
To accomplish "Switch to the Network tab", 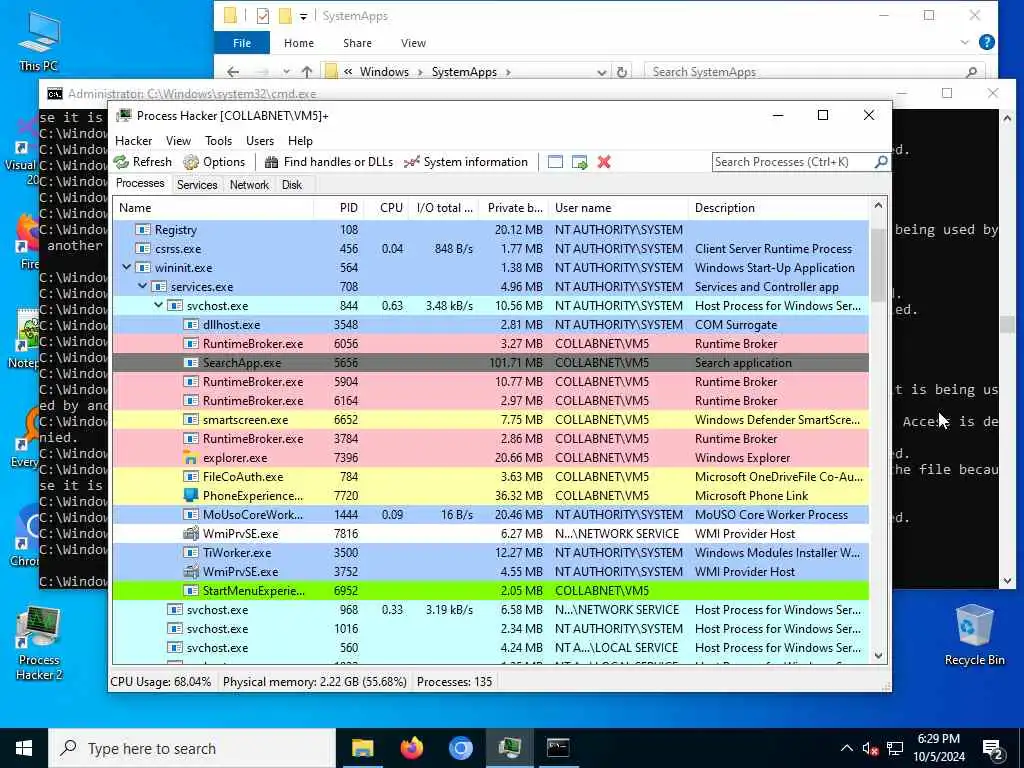I will [249, 185].
